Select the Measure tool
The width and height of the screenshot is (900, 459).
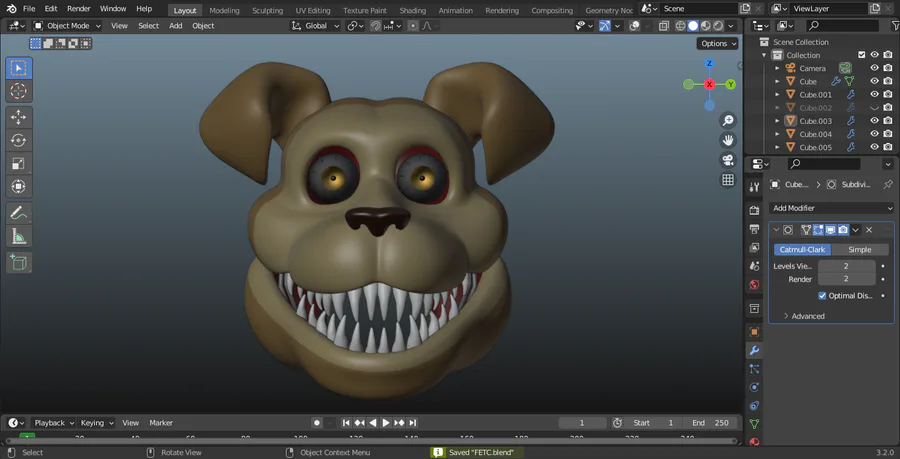click(19, 237)
